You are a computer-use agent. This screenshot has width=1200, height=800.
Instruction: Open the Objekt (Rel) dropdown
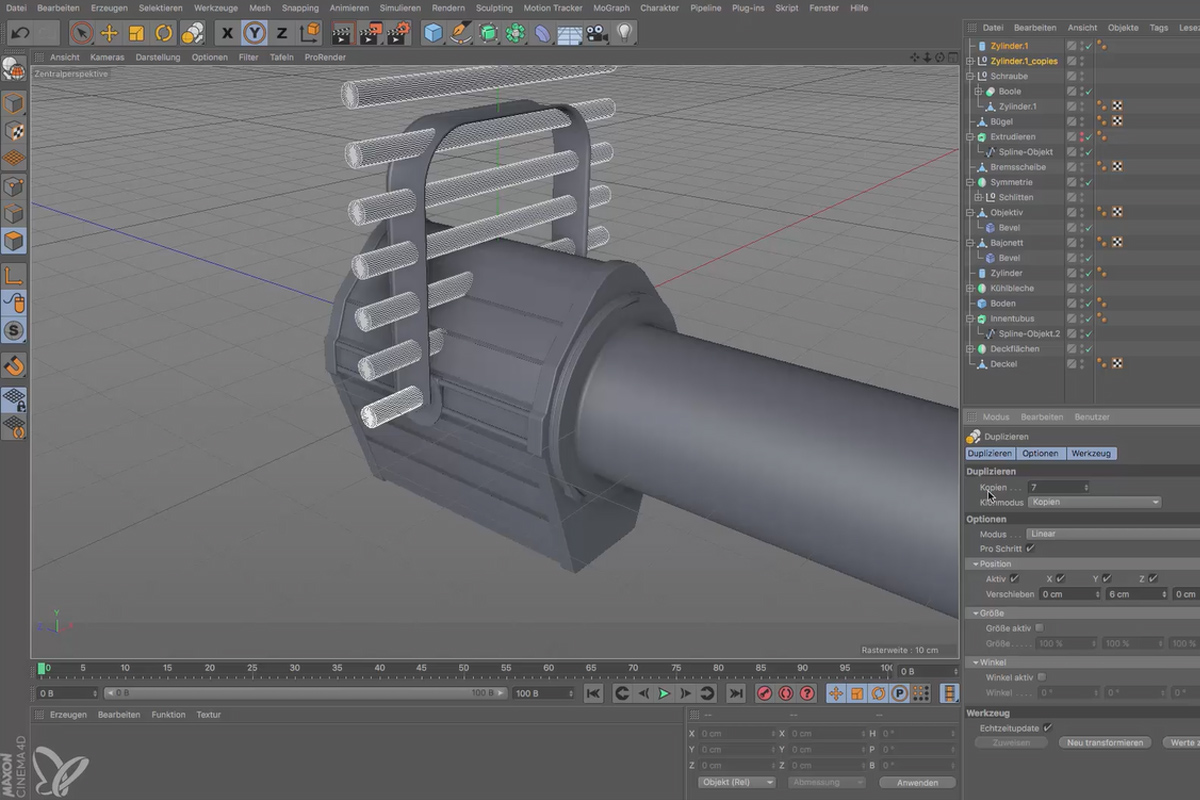coord(738,782)
